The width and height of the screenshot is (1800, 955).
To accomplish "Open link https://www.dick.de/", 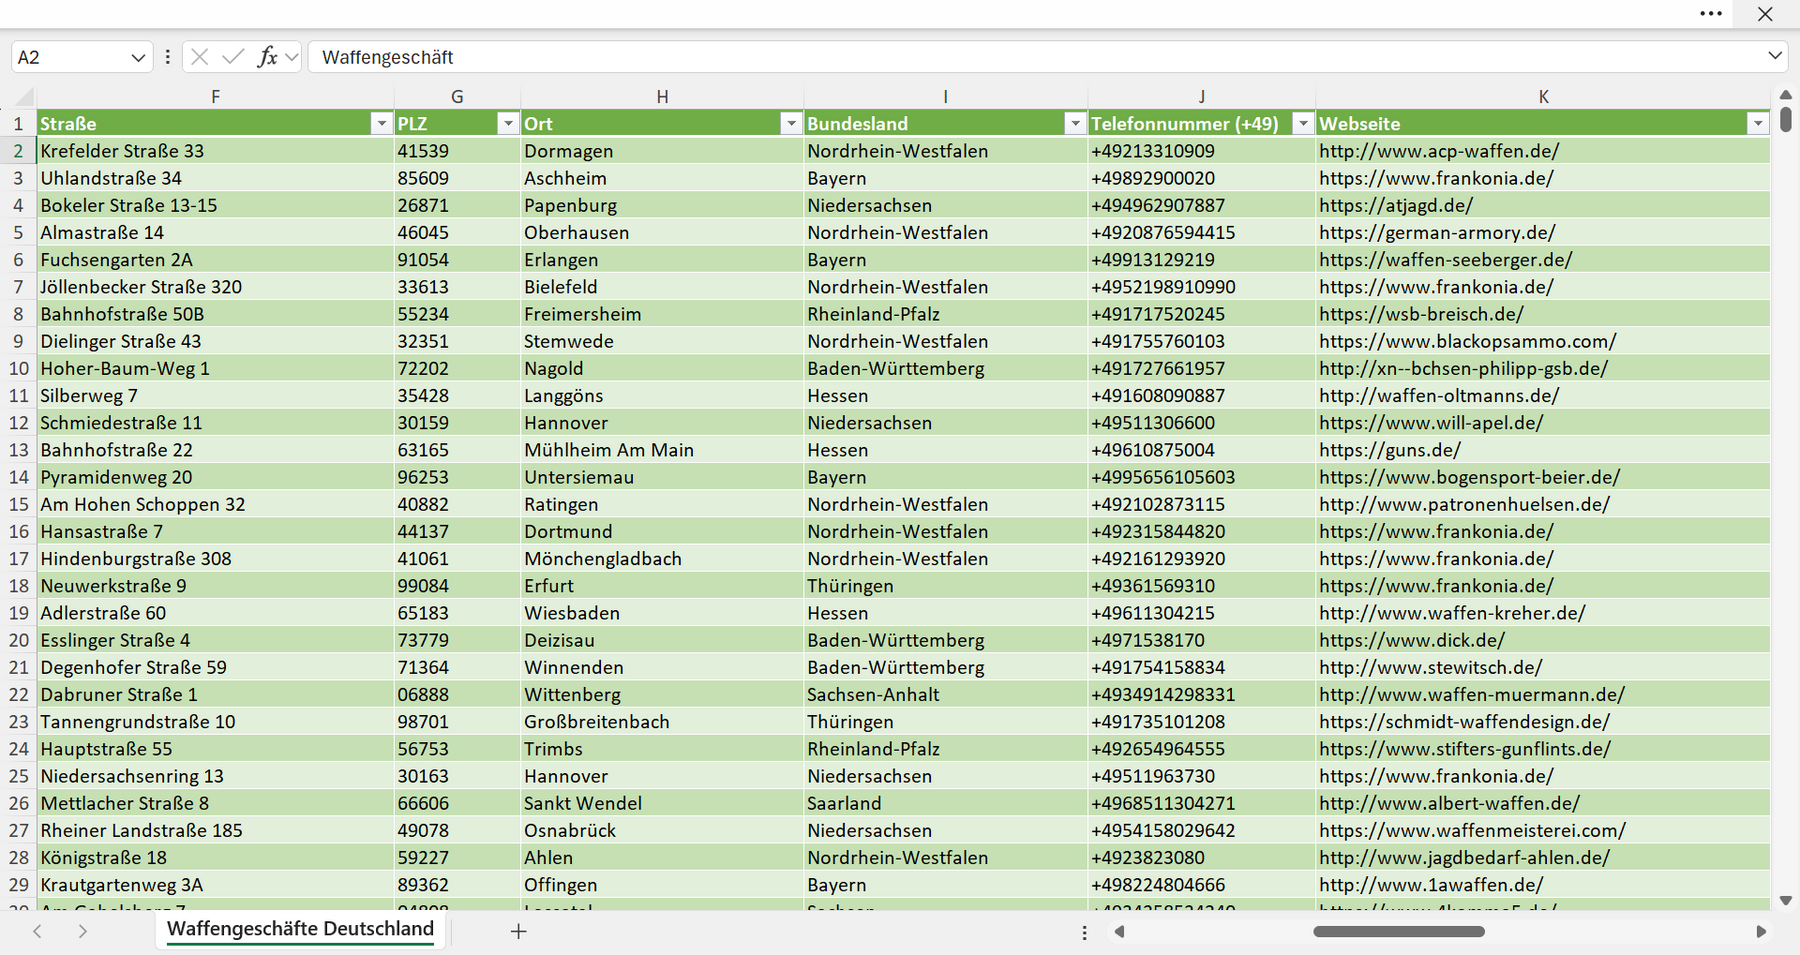I will coord(1411,640).
